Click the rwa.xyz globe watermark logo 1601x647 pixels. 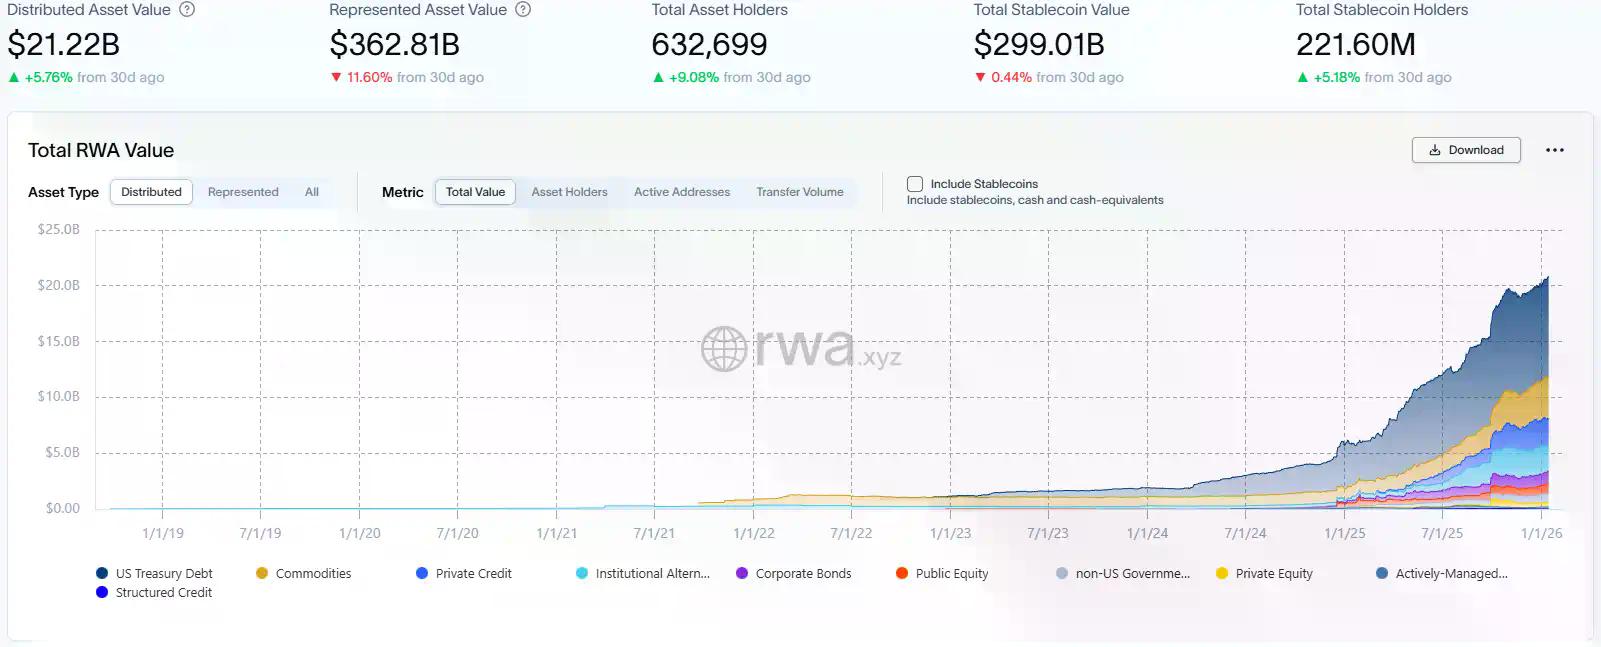(724, 350)
